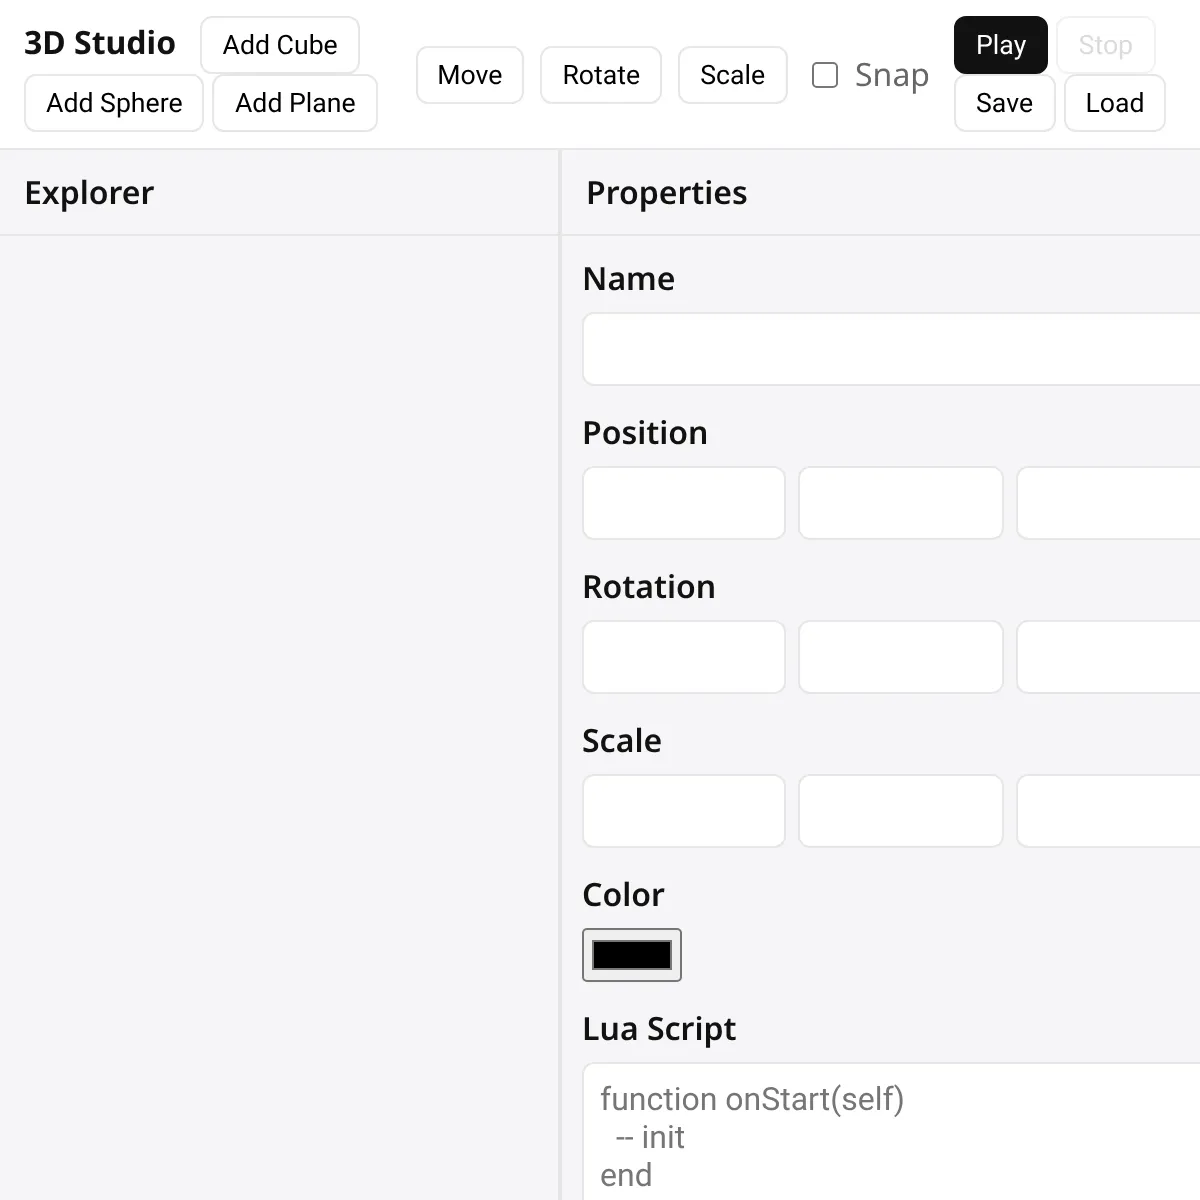Click the second Position field

click(901, 503)
